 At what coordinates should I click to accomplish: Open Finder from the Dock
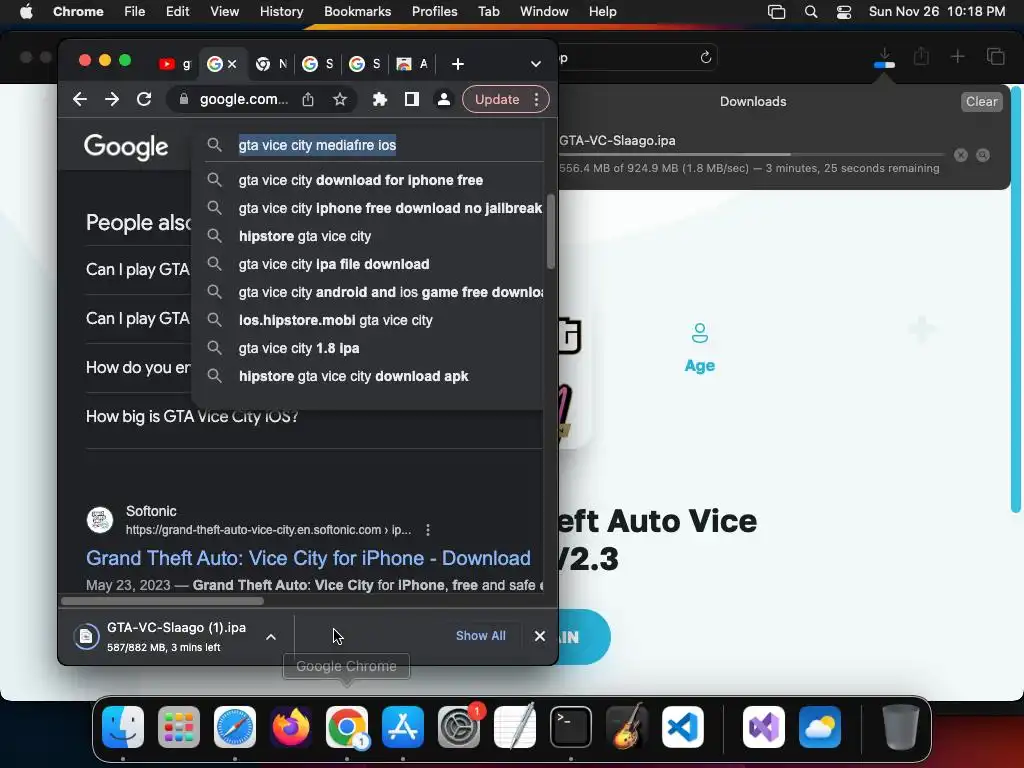[x=123, y=727]
